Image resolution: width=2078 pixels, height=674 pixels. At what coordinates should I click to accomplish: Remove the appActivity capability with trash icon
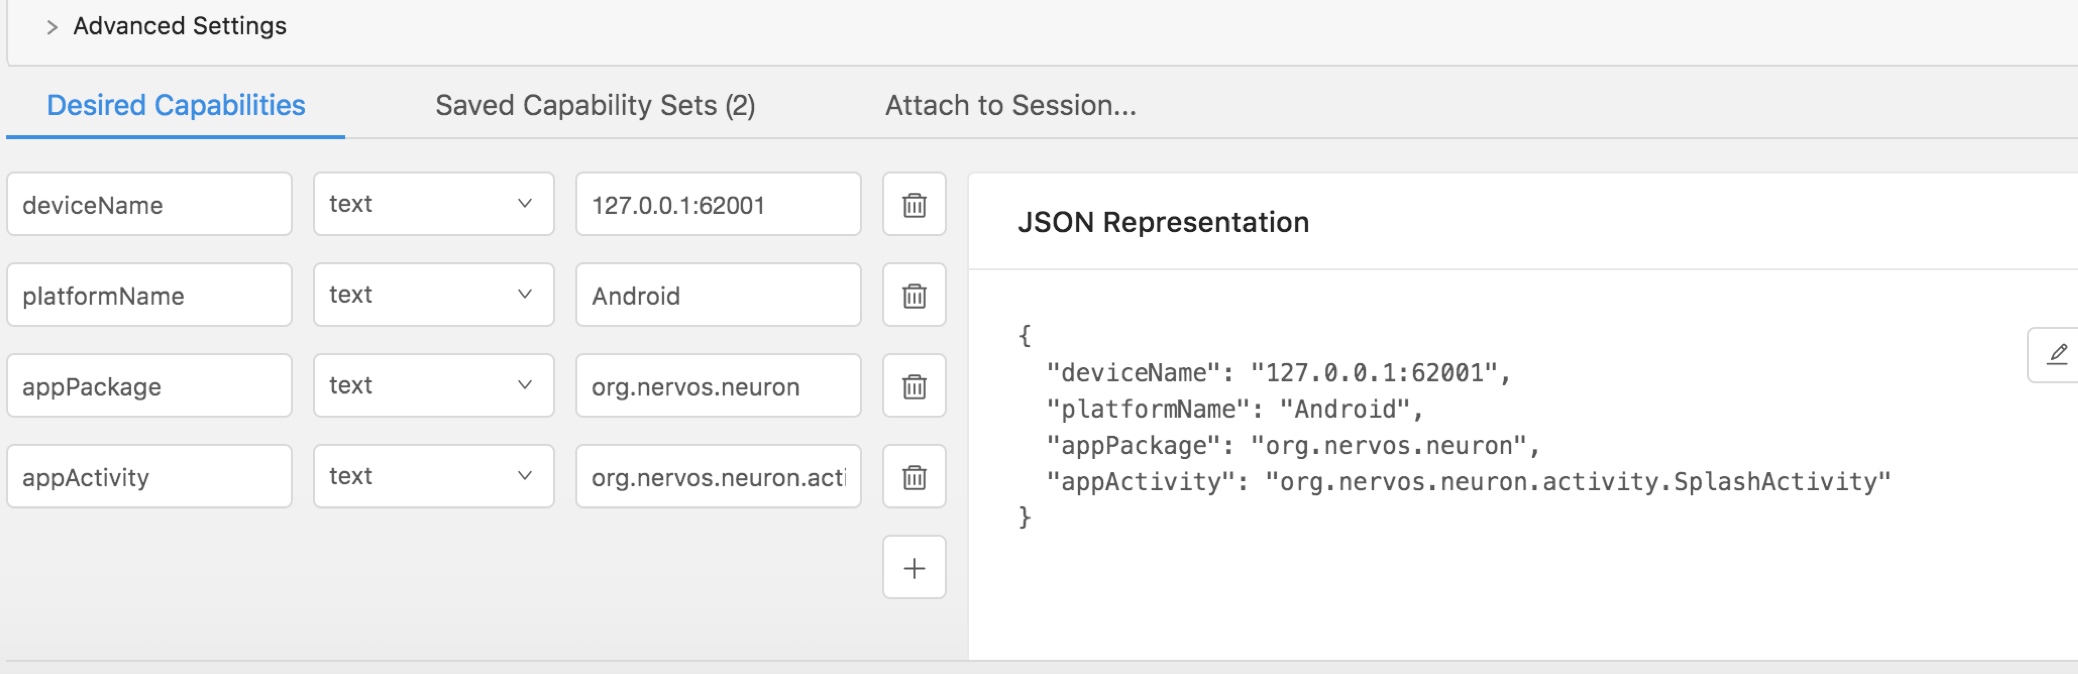(914, 477)
